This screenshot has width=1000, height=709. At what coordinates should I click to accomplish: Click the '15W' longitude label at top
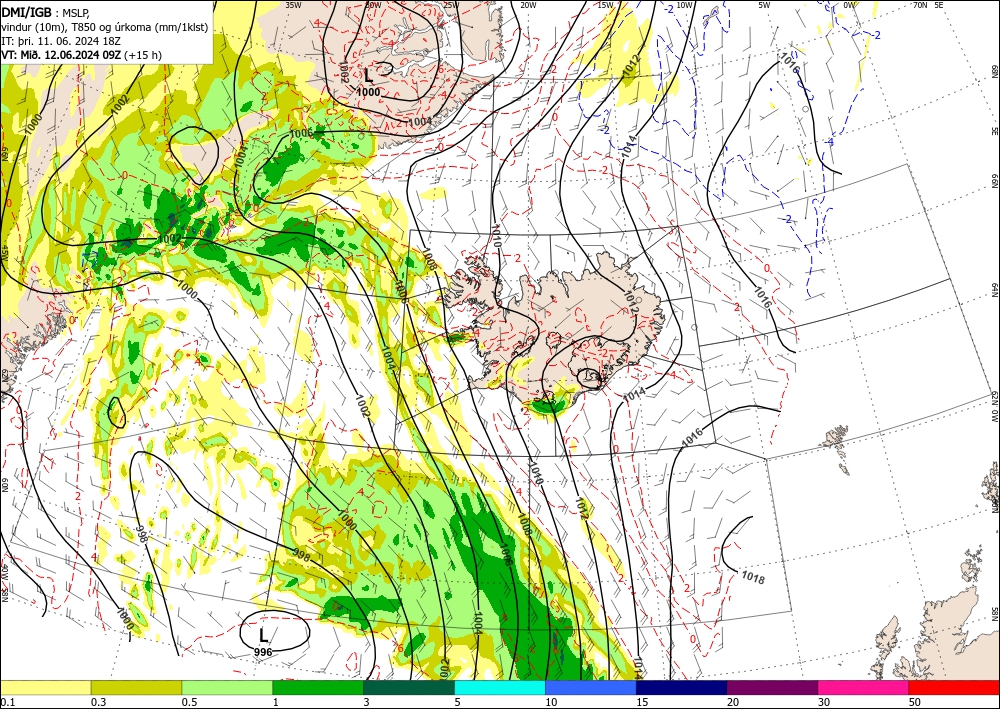(606, 5)
